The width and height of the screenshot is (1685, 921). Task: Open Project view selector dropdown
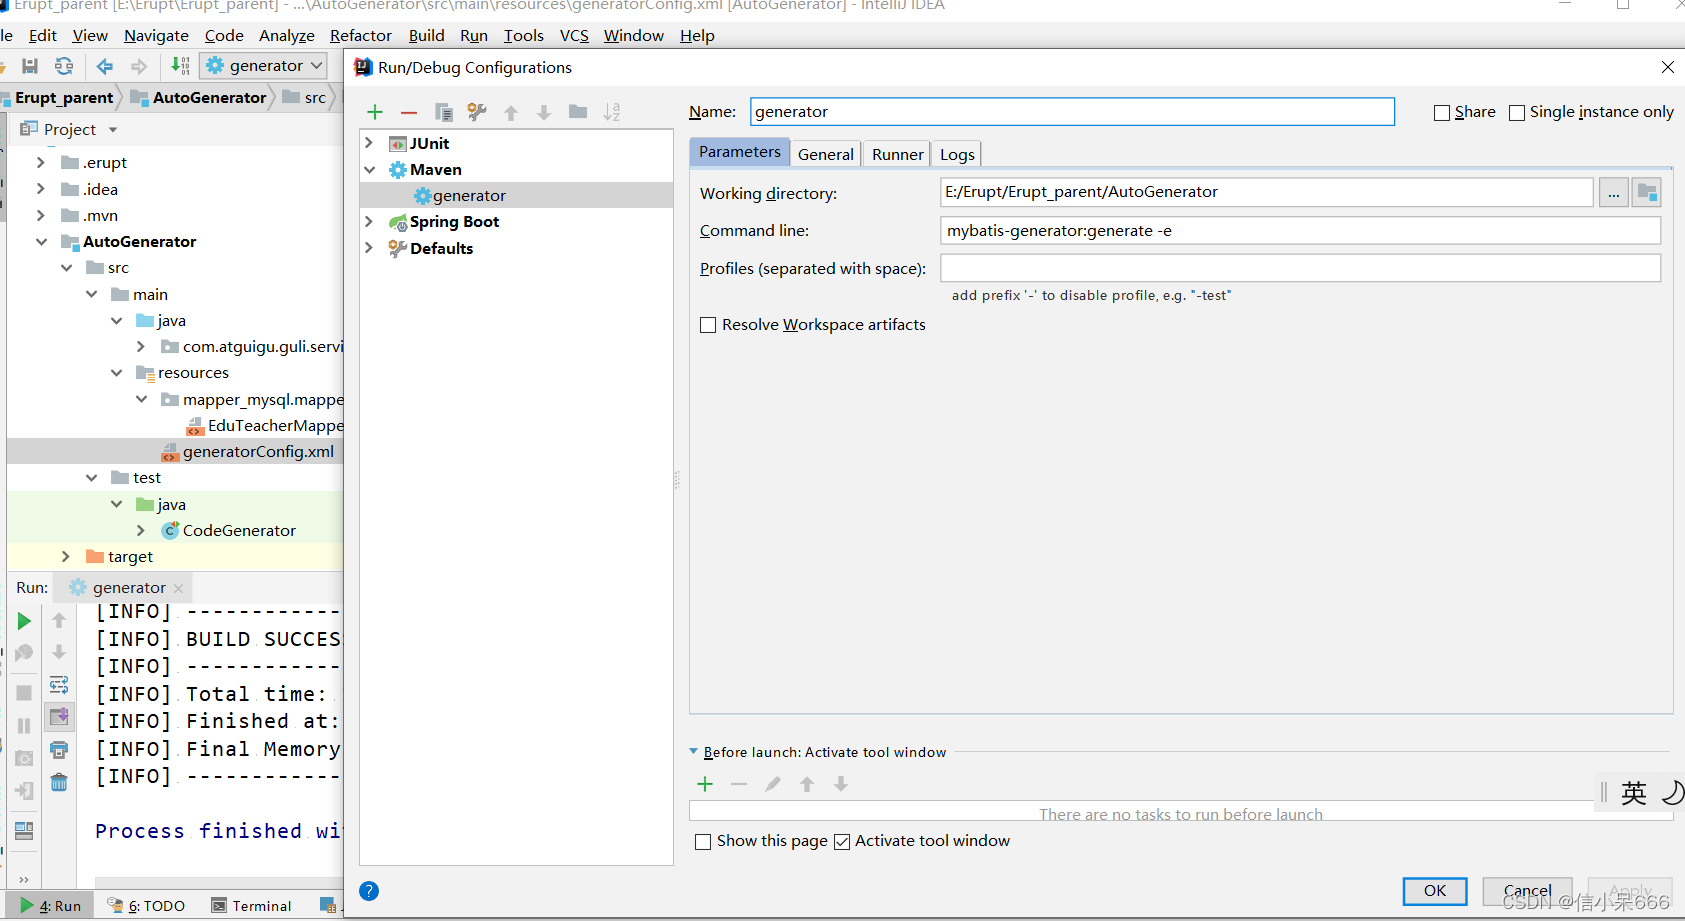coord(113,130)
